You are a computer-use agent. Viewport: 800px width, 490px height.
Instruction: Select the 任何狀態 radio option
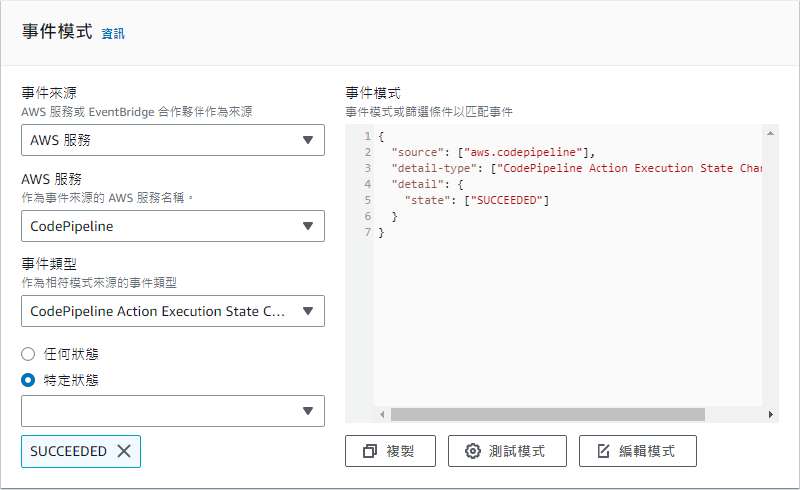tap(28, 353)
